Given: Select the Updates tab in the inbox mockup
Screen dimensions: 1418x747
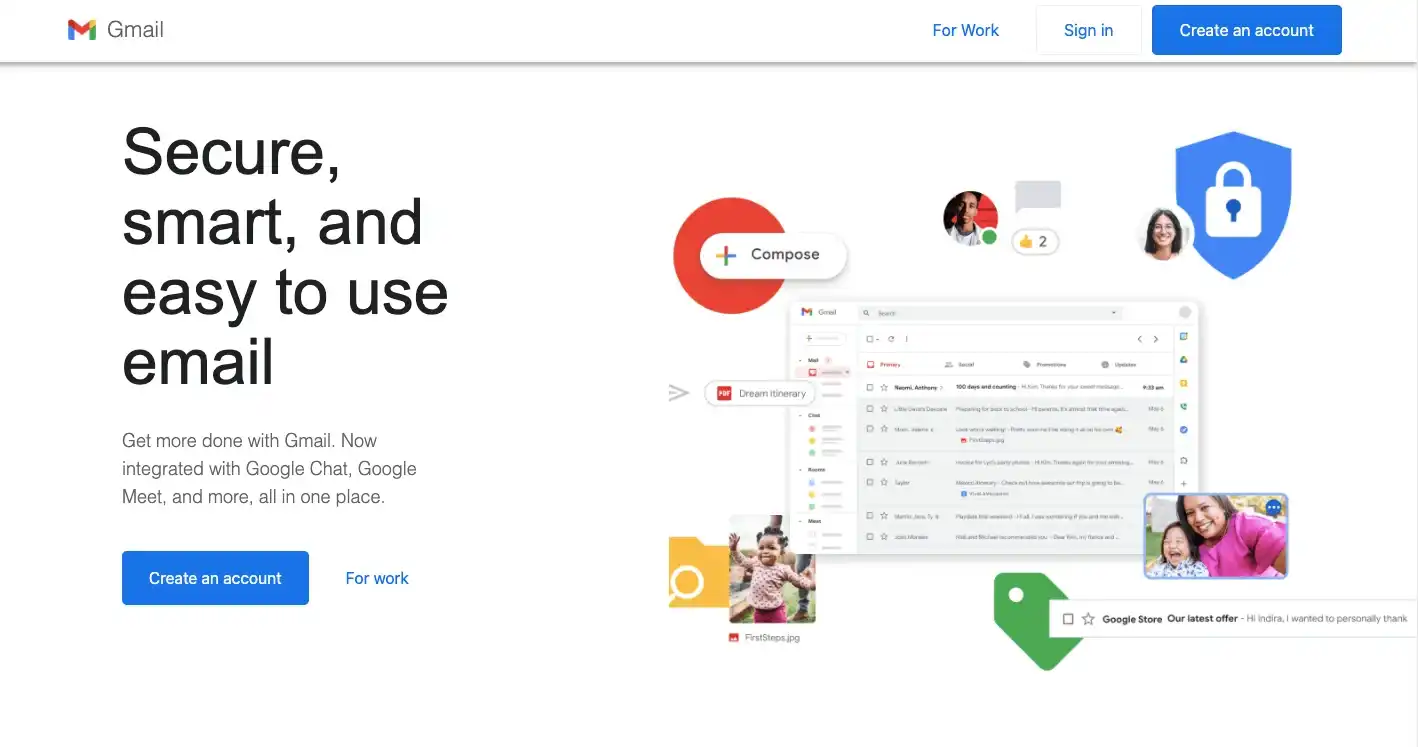Looking at the screenshot, I should tap(1119, 364).
